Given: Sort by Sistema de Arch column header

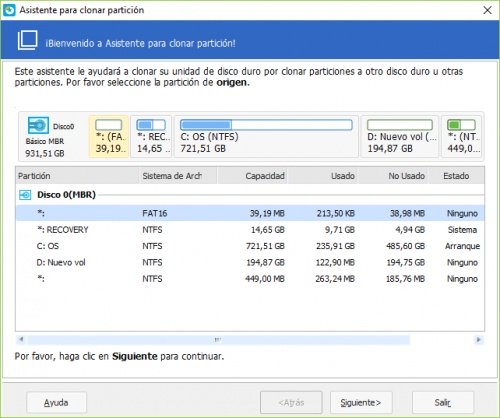Looking at the screenshot, I should pos(178,176).
